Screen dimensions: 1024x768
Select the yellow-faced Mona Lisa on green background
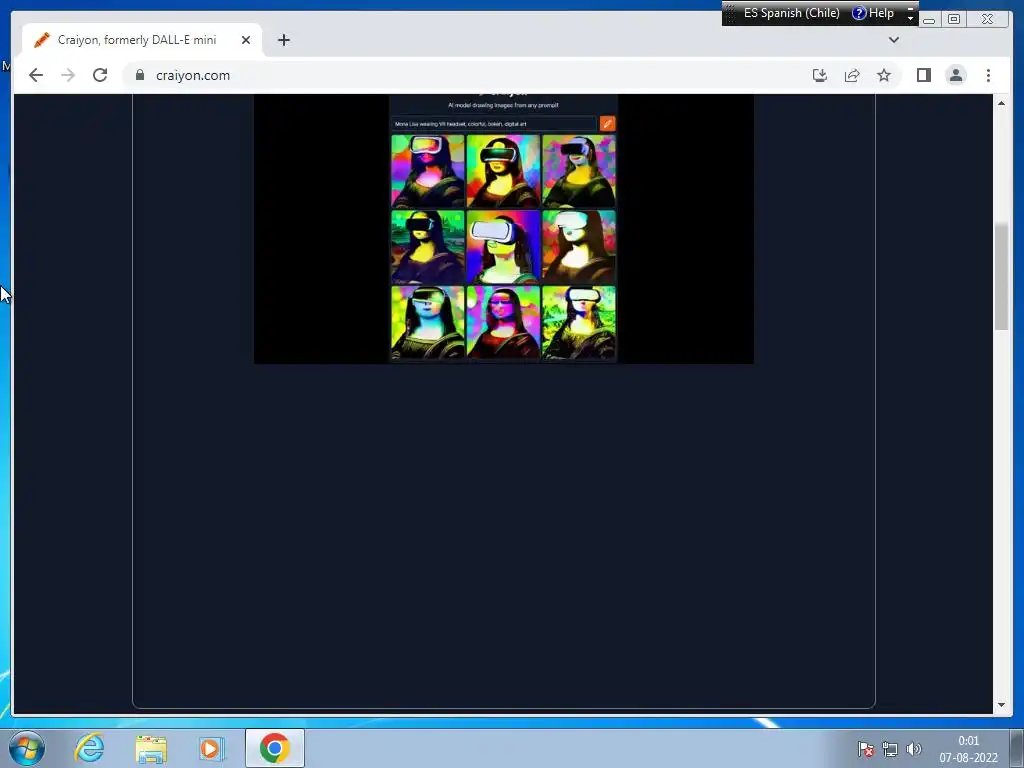click(x=428, y=246)
